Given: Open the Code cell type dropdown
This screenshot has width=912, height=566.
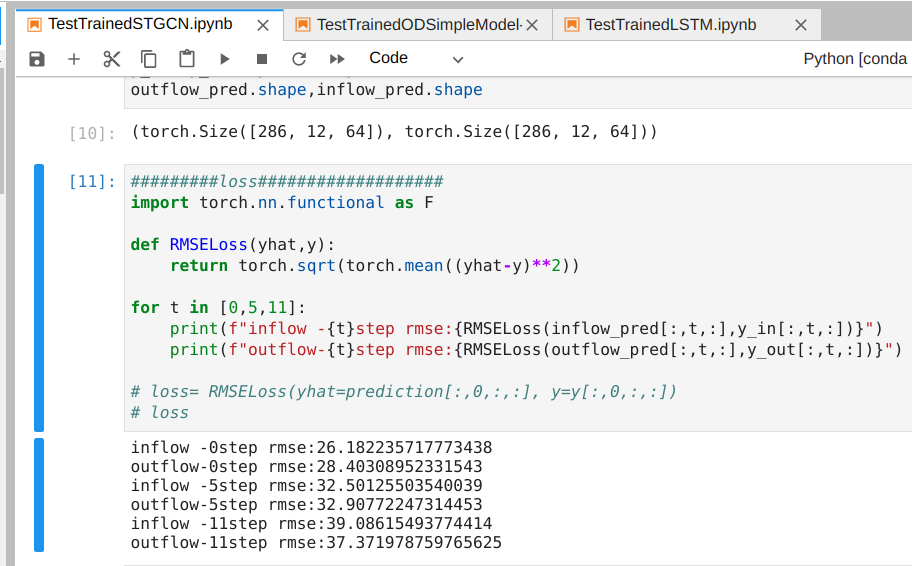Looking at the screenshot, I should coord(416,59).
